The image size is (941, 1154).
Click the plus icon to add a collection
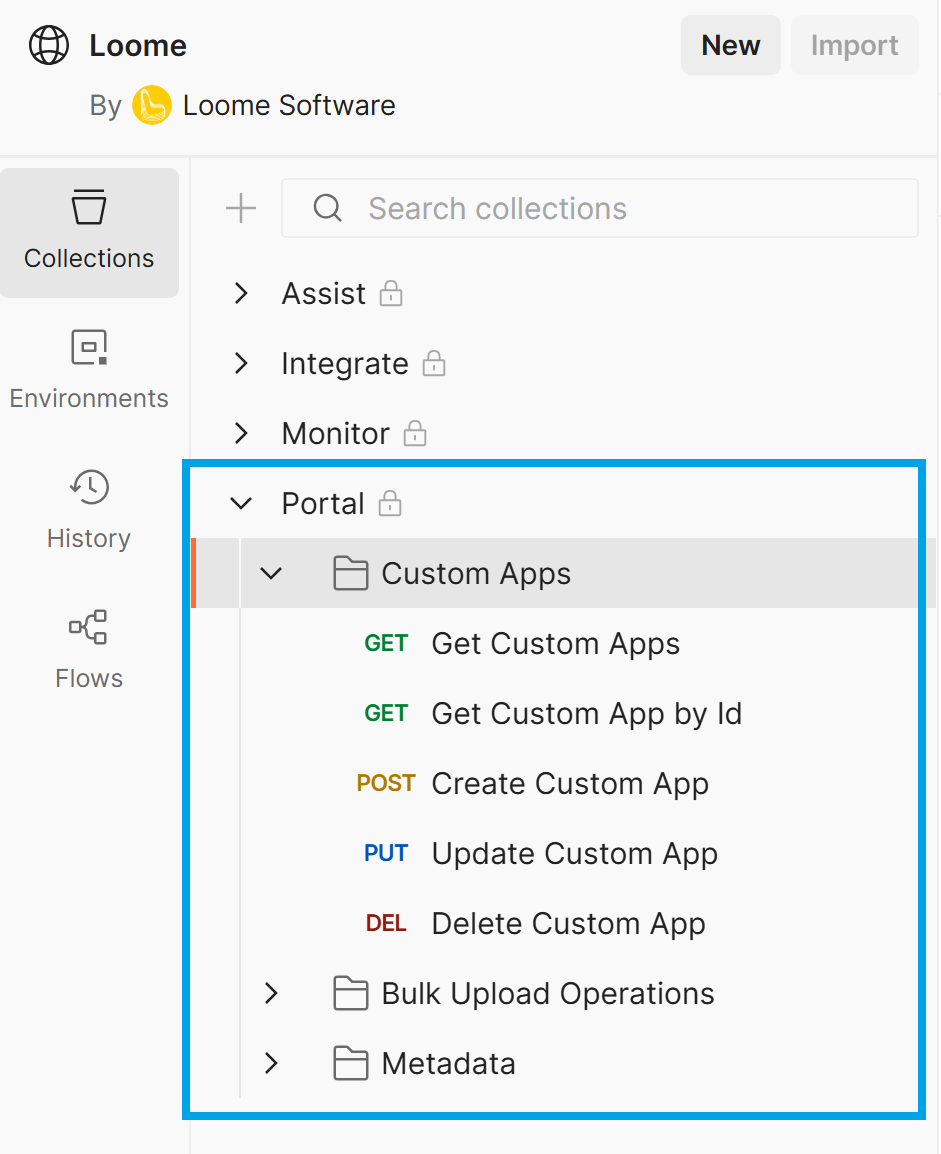pyautogui.click(x=240, y=208)
